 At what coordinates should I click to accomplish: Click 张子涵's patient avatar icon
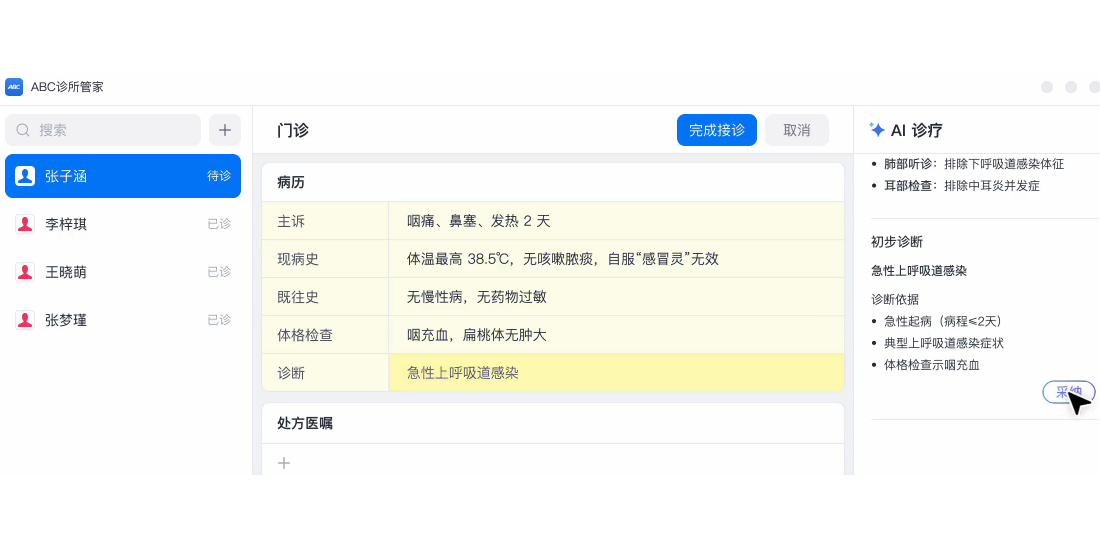click(25, 176)
